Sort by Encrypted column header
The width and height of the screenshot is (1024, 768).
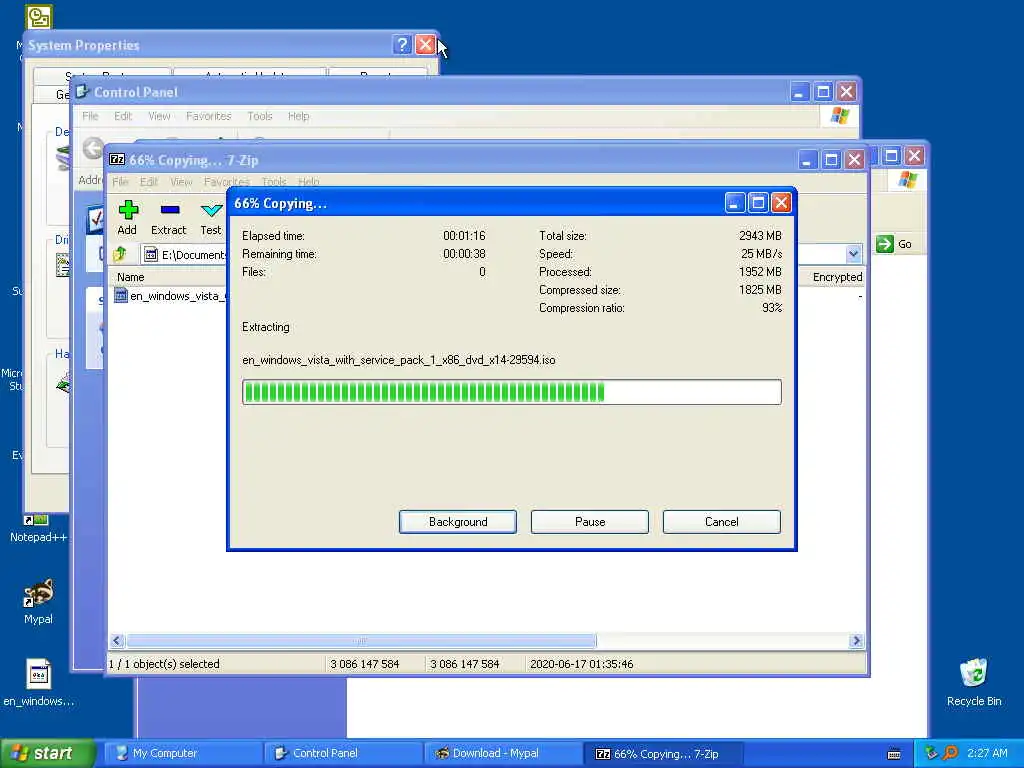[x=837, y=277]
